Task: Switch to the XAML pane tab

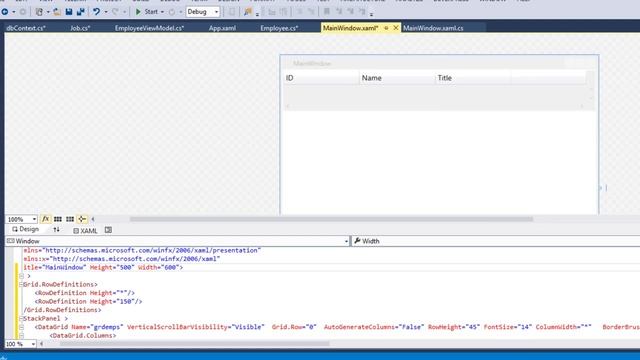Action: tap(85, 231)
